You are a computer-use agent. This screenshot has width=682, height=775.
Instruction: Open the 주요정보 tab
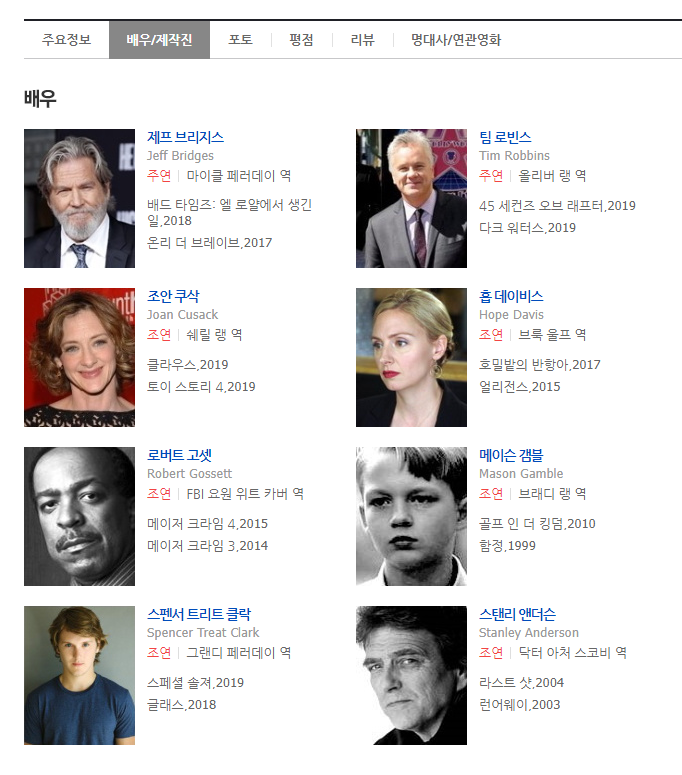[67, 40]
